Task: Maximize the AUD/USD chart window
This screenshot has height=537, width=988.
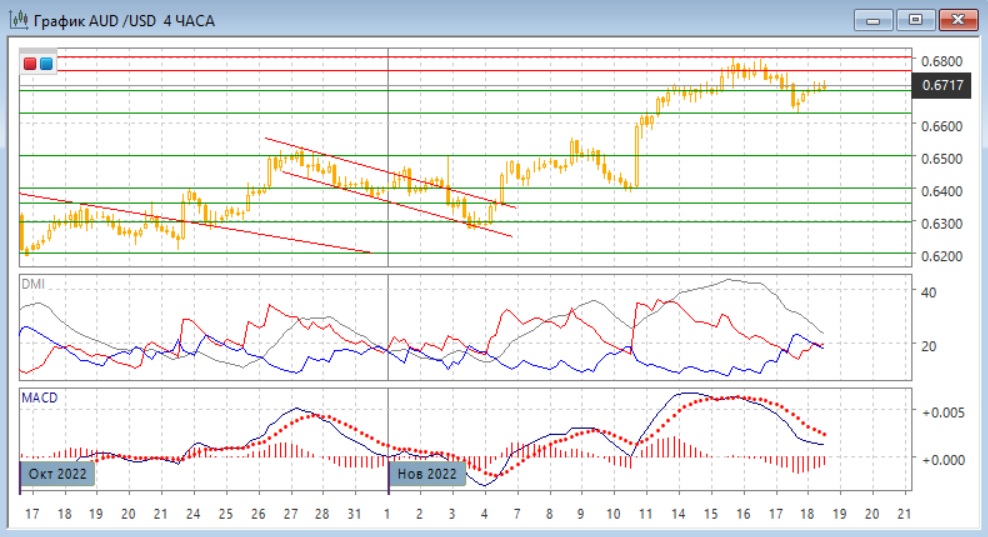Action: pos(914,19)
